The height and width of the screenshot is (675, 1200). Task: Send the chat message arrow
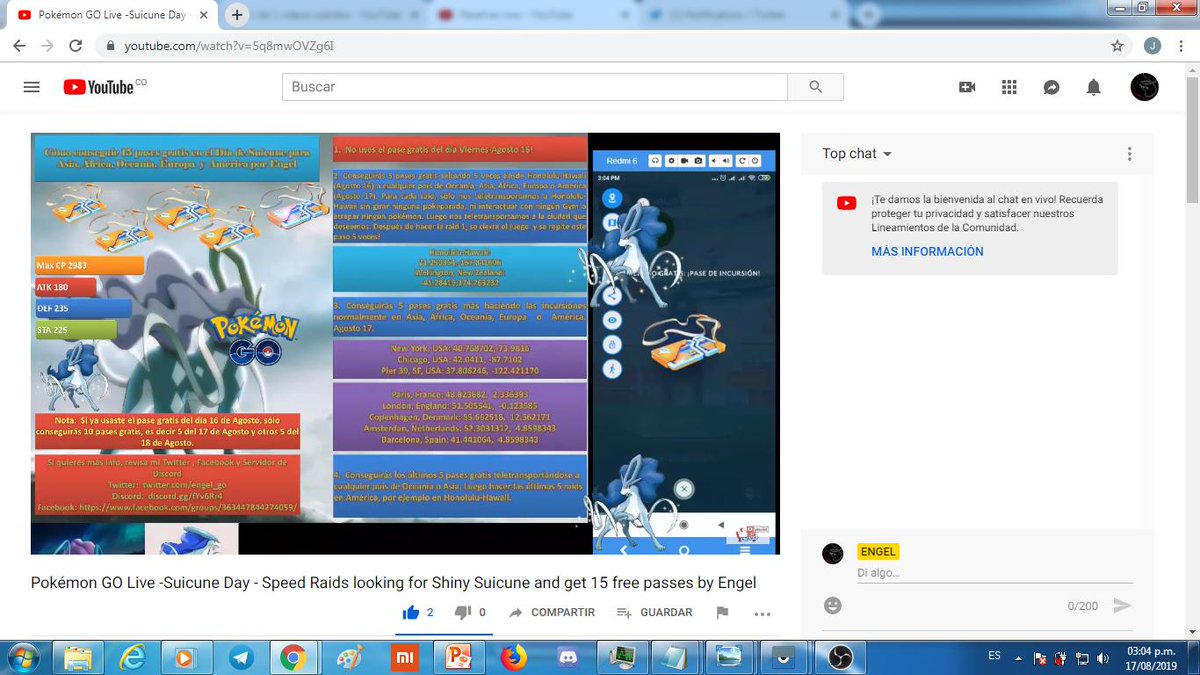click(1122, 606)
